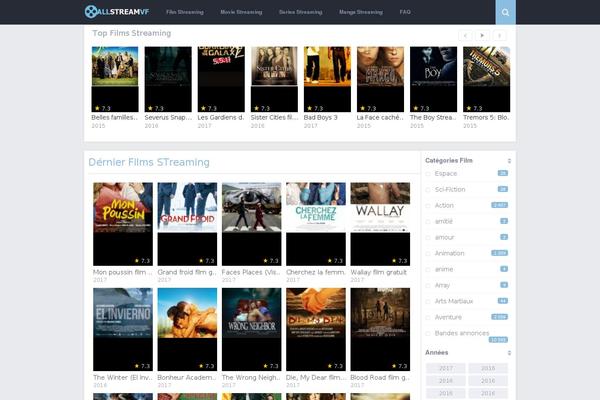The image size is (600, 400).
Task: Open Wallay poster
Action: 380,224
